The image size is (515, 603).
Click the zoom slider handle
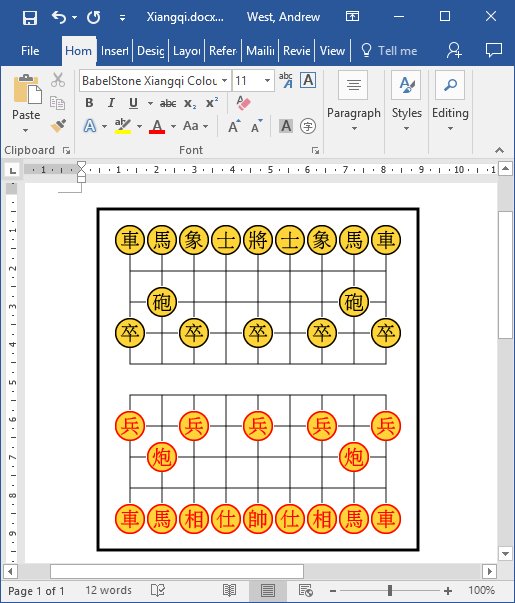[x=390, y=590]
